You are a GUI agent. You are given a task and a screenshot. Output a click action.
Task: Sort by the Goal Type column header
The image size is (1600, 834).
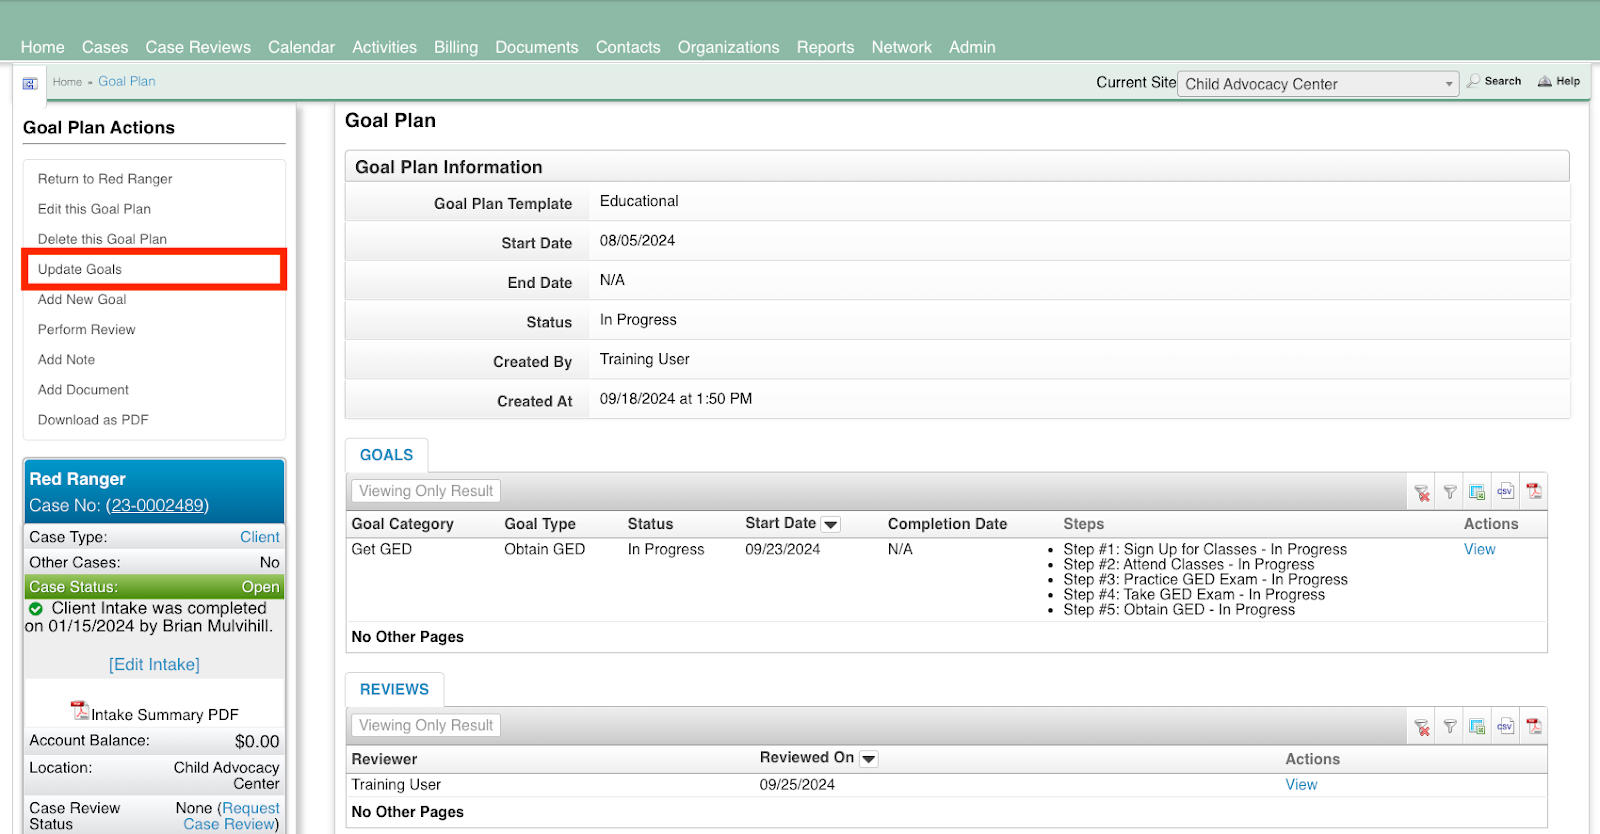pos(540,524)
